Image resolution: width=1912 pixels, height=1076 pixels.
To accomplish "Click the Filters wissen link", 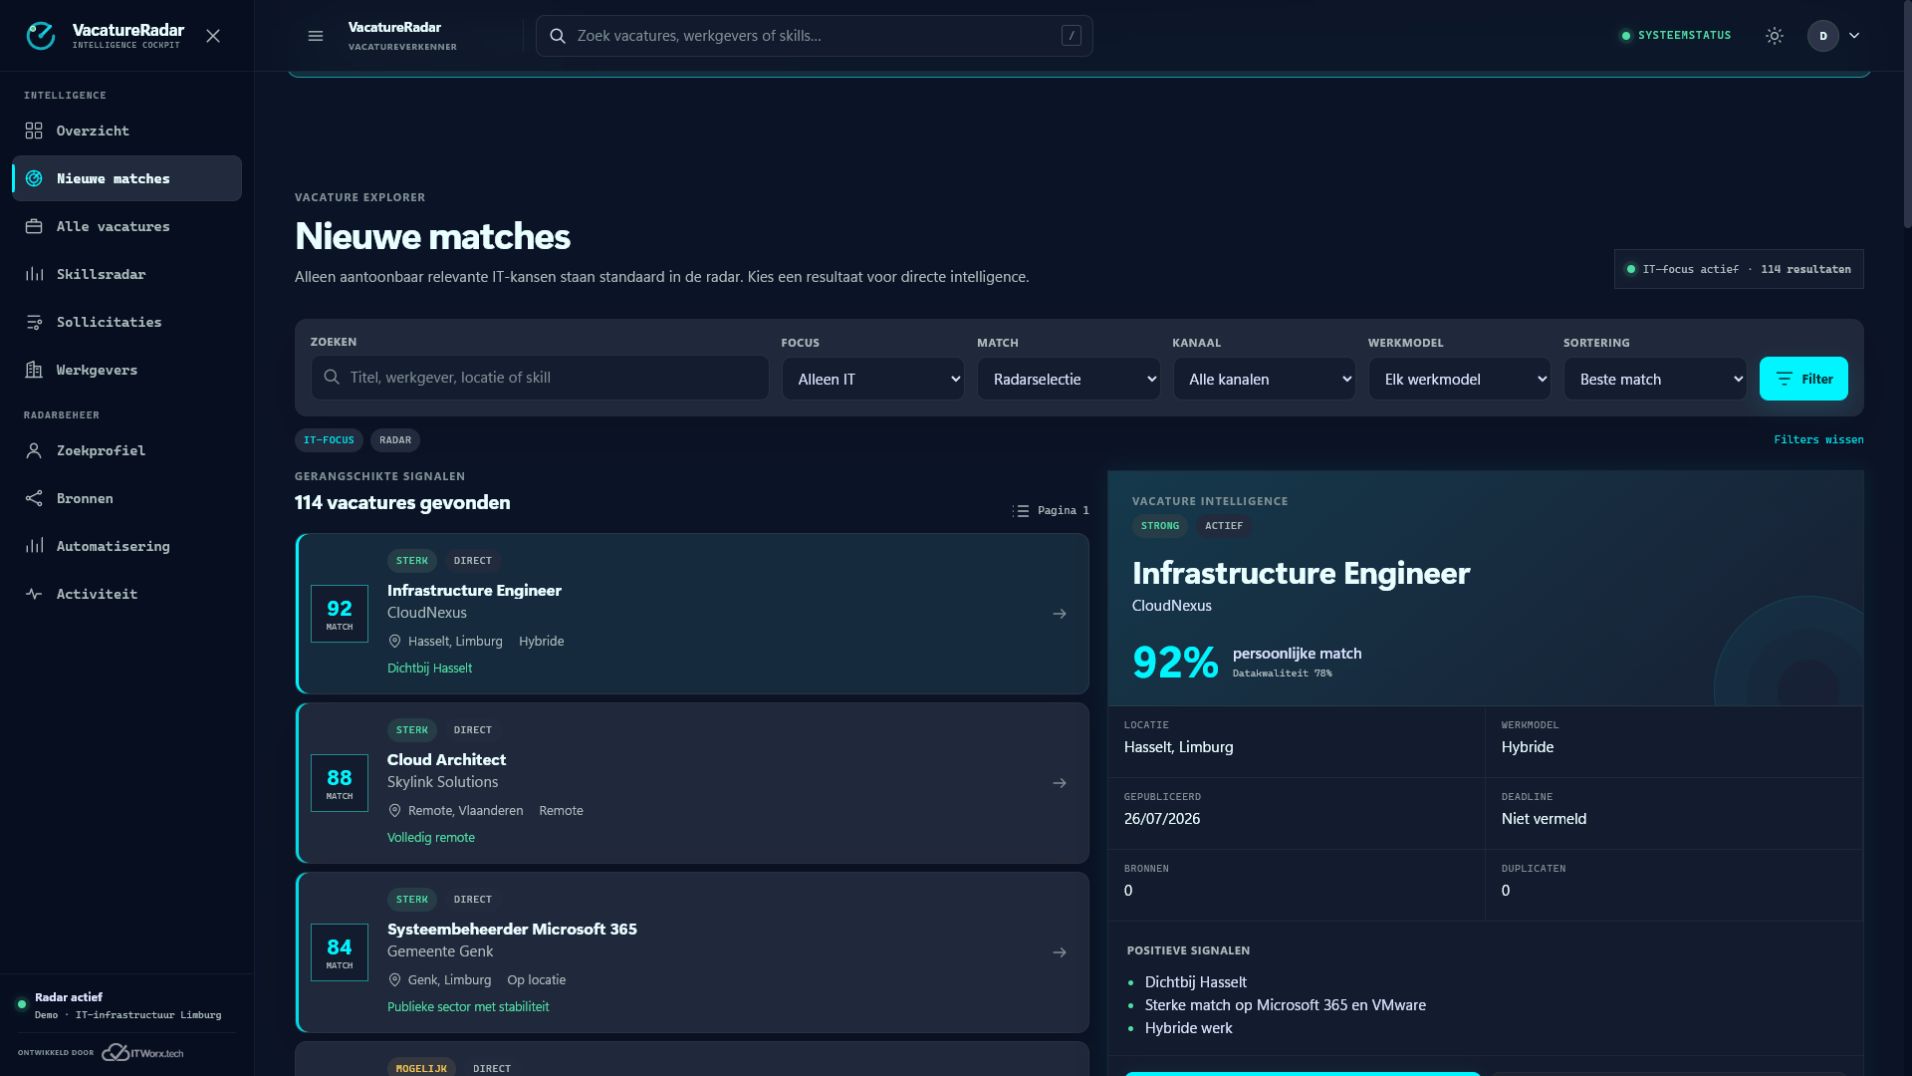I will coord(1818,440).
